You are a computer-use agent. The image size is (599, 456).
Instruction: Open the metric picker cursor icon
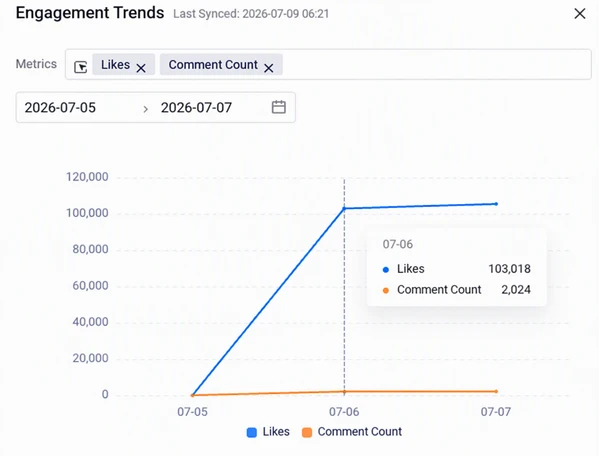tap(81, 67)
